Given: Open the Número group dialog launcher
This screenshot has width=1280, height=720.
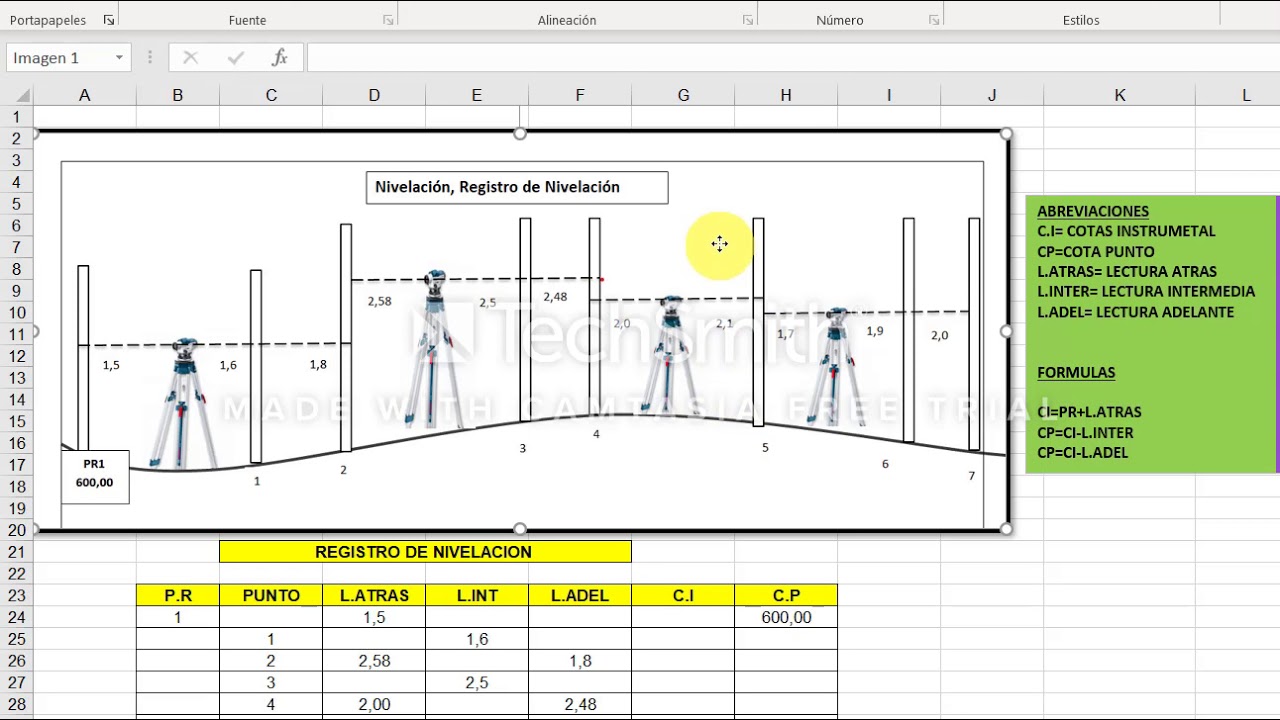Looking at the screenshot, I should 933,20.
